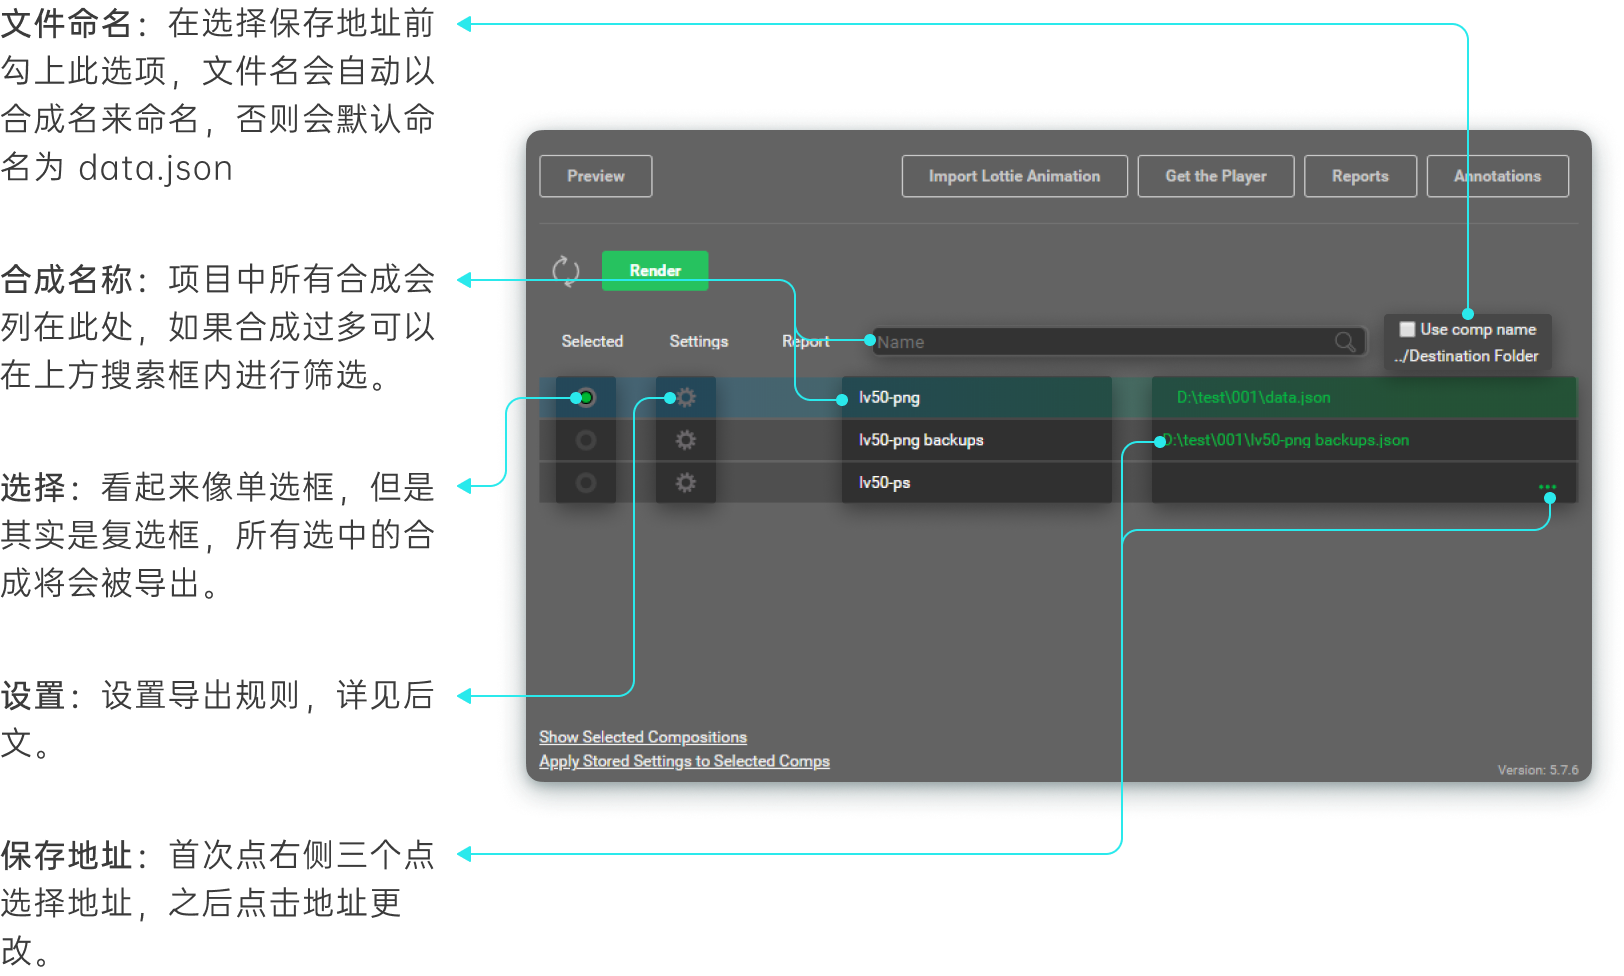Open the Annotations section
Viewport: 1624px width, 976px height.
[x=1497, y=176]
